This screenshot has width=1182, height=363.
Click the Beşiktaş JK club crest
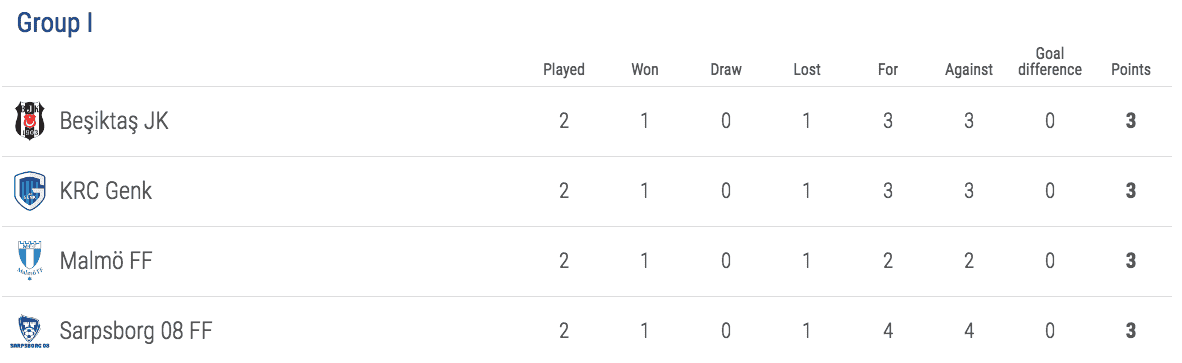click(x=29, y=120)
